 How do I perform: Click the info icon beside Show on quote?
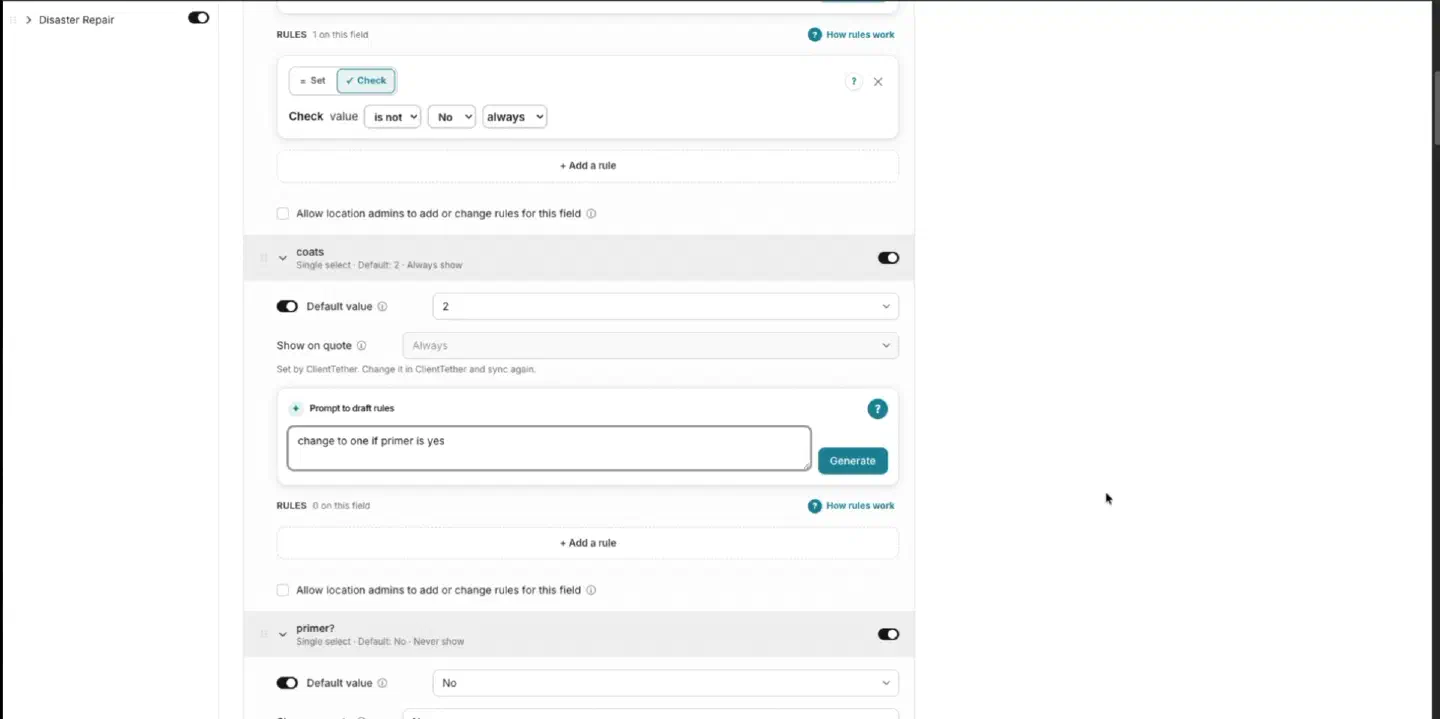click(x=361, y=346)
